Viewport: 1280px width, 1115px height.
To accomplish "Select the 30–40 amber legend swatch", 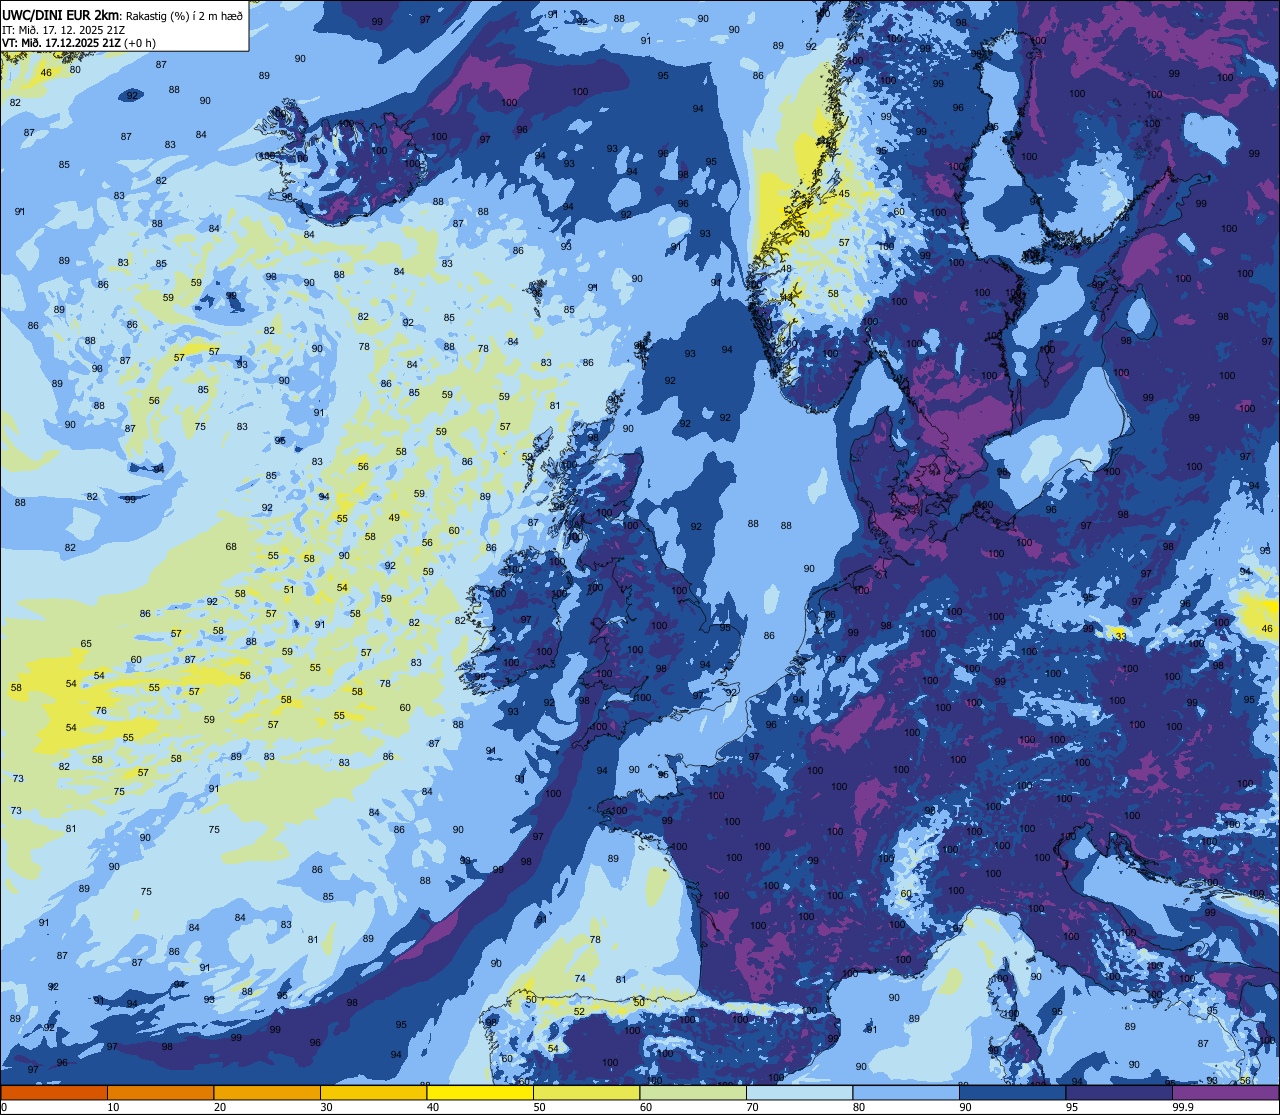I will [x=373, y=1092].
